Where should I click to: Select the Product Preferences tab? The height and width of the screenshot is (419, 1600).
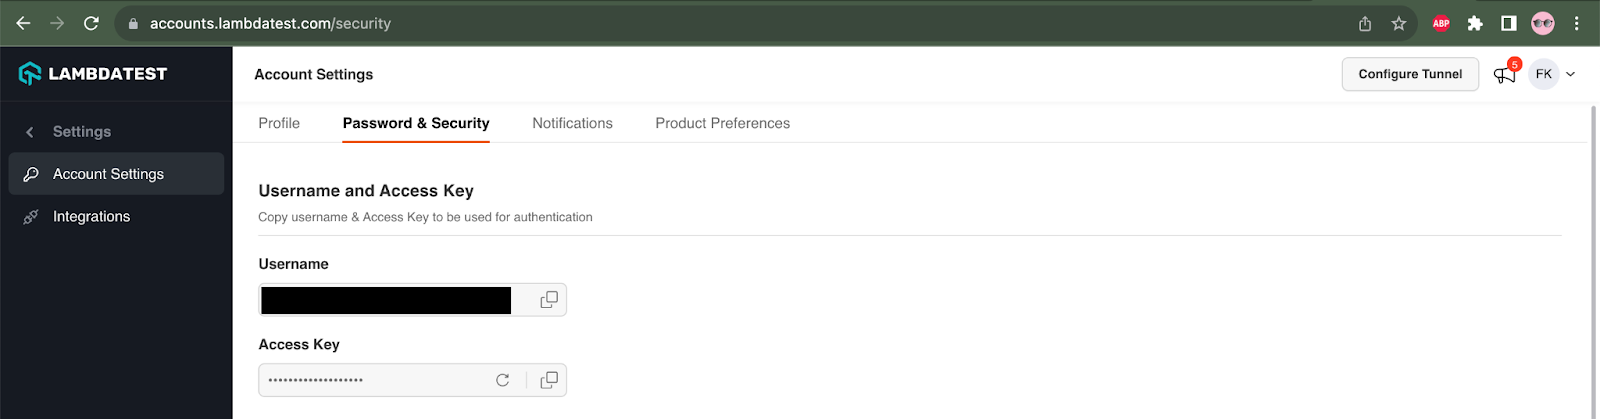(x=722, y=123)
